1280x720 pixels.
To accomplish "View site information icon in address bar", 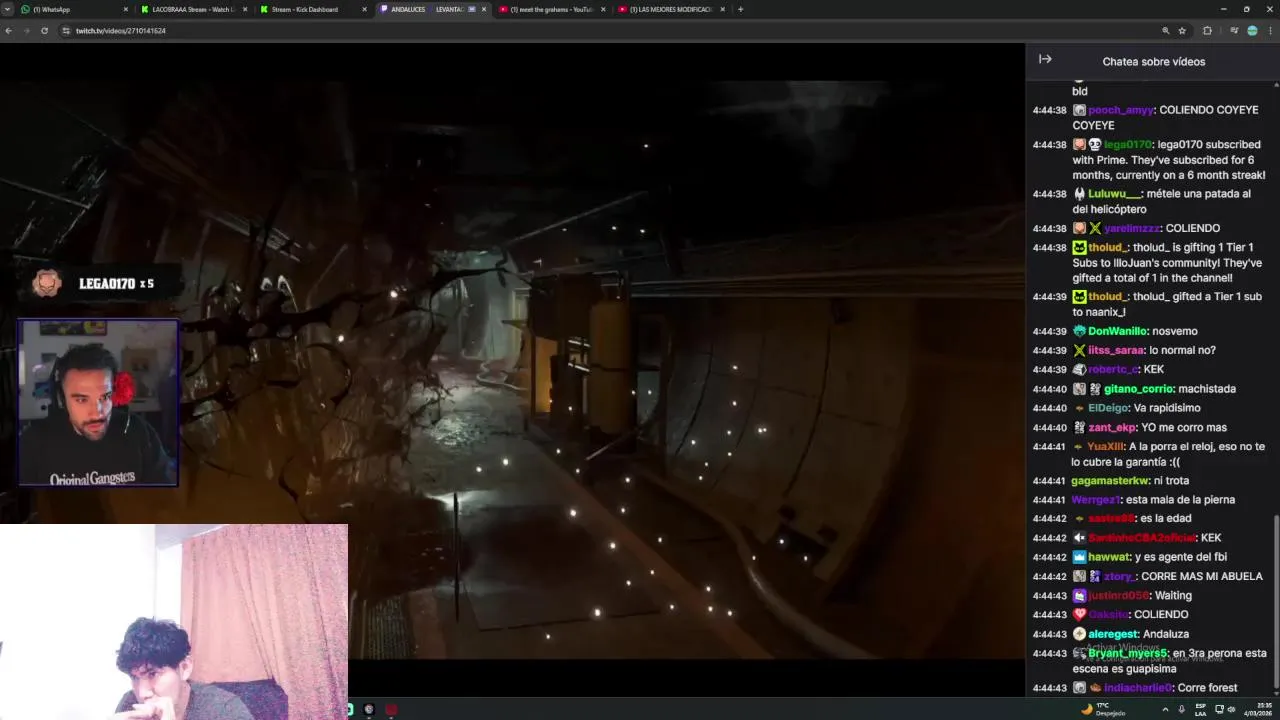I will (66, 31).
